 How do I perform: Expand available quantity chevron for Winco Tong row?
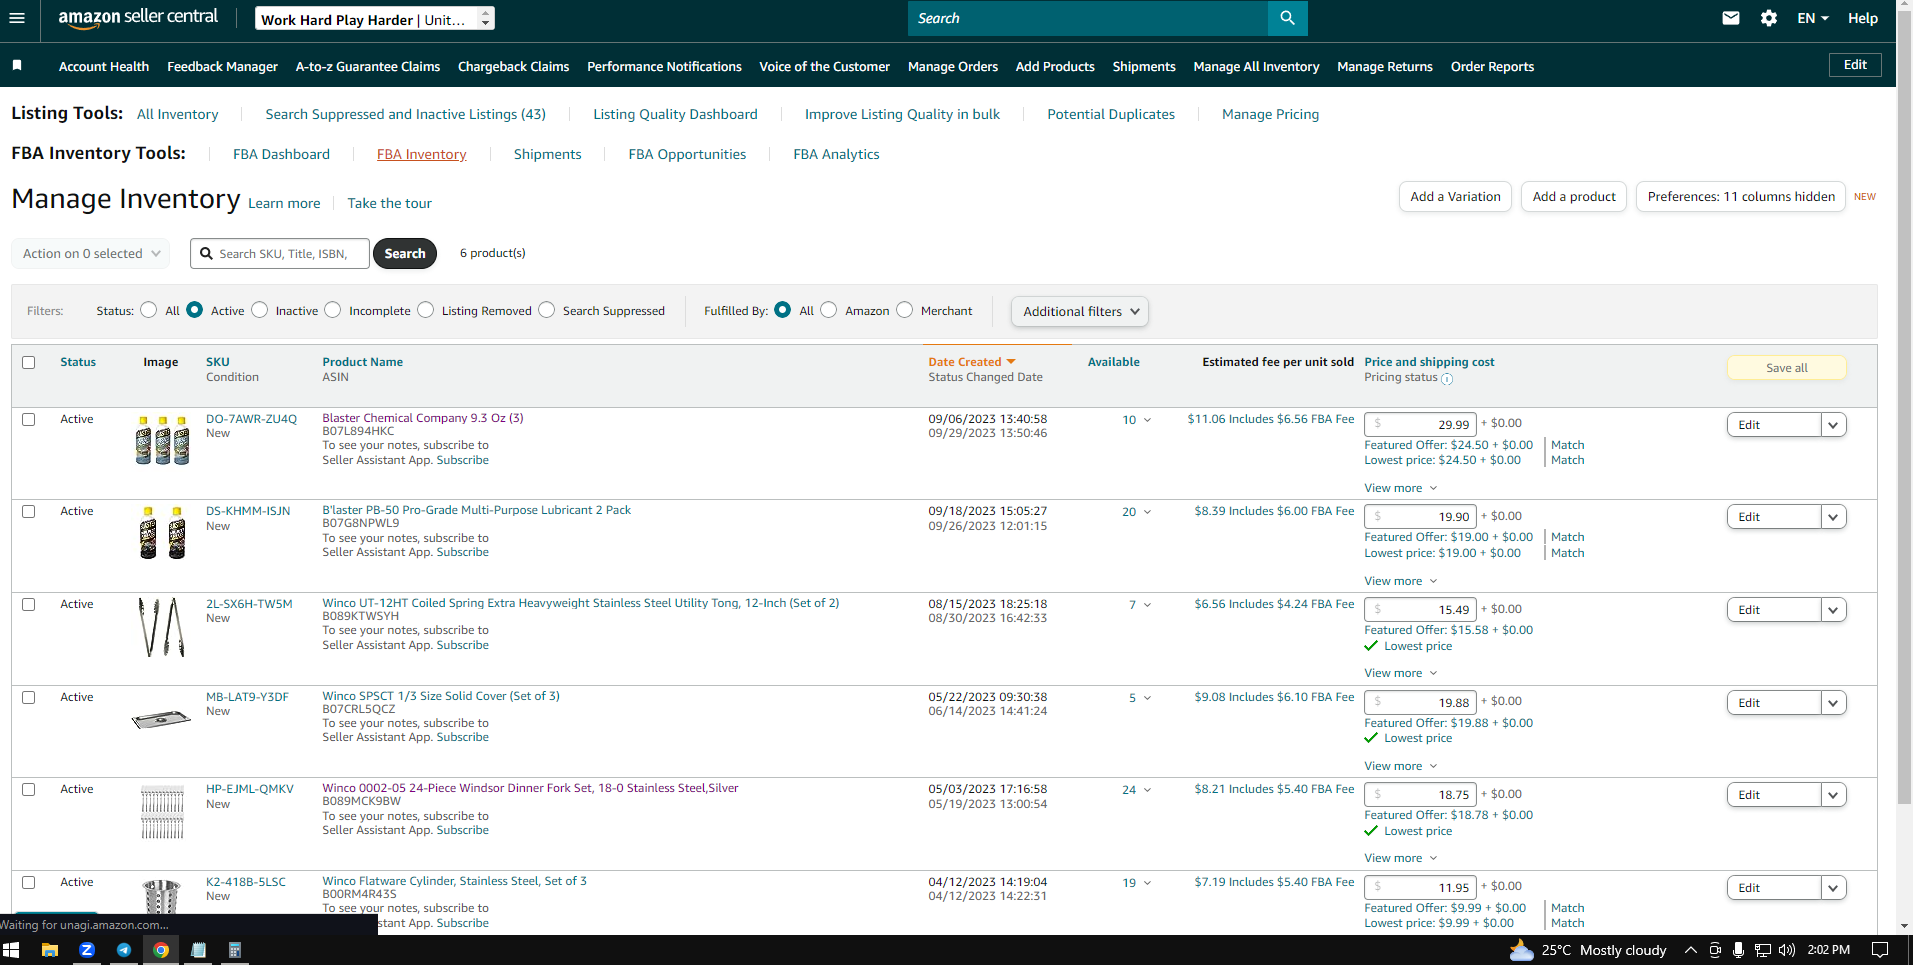pyautogui.click(x=1147, y=605)
